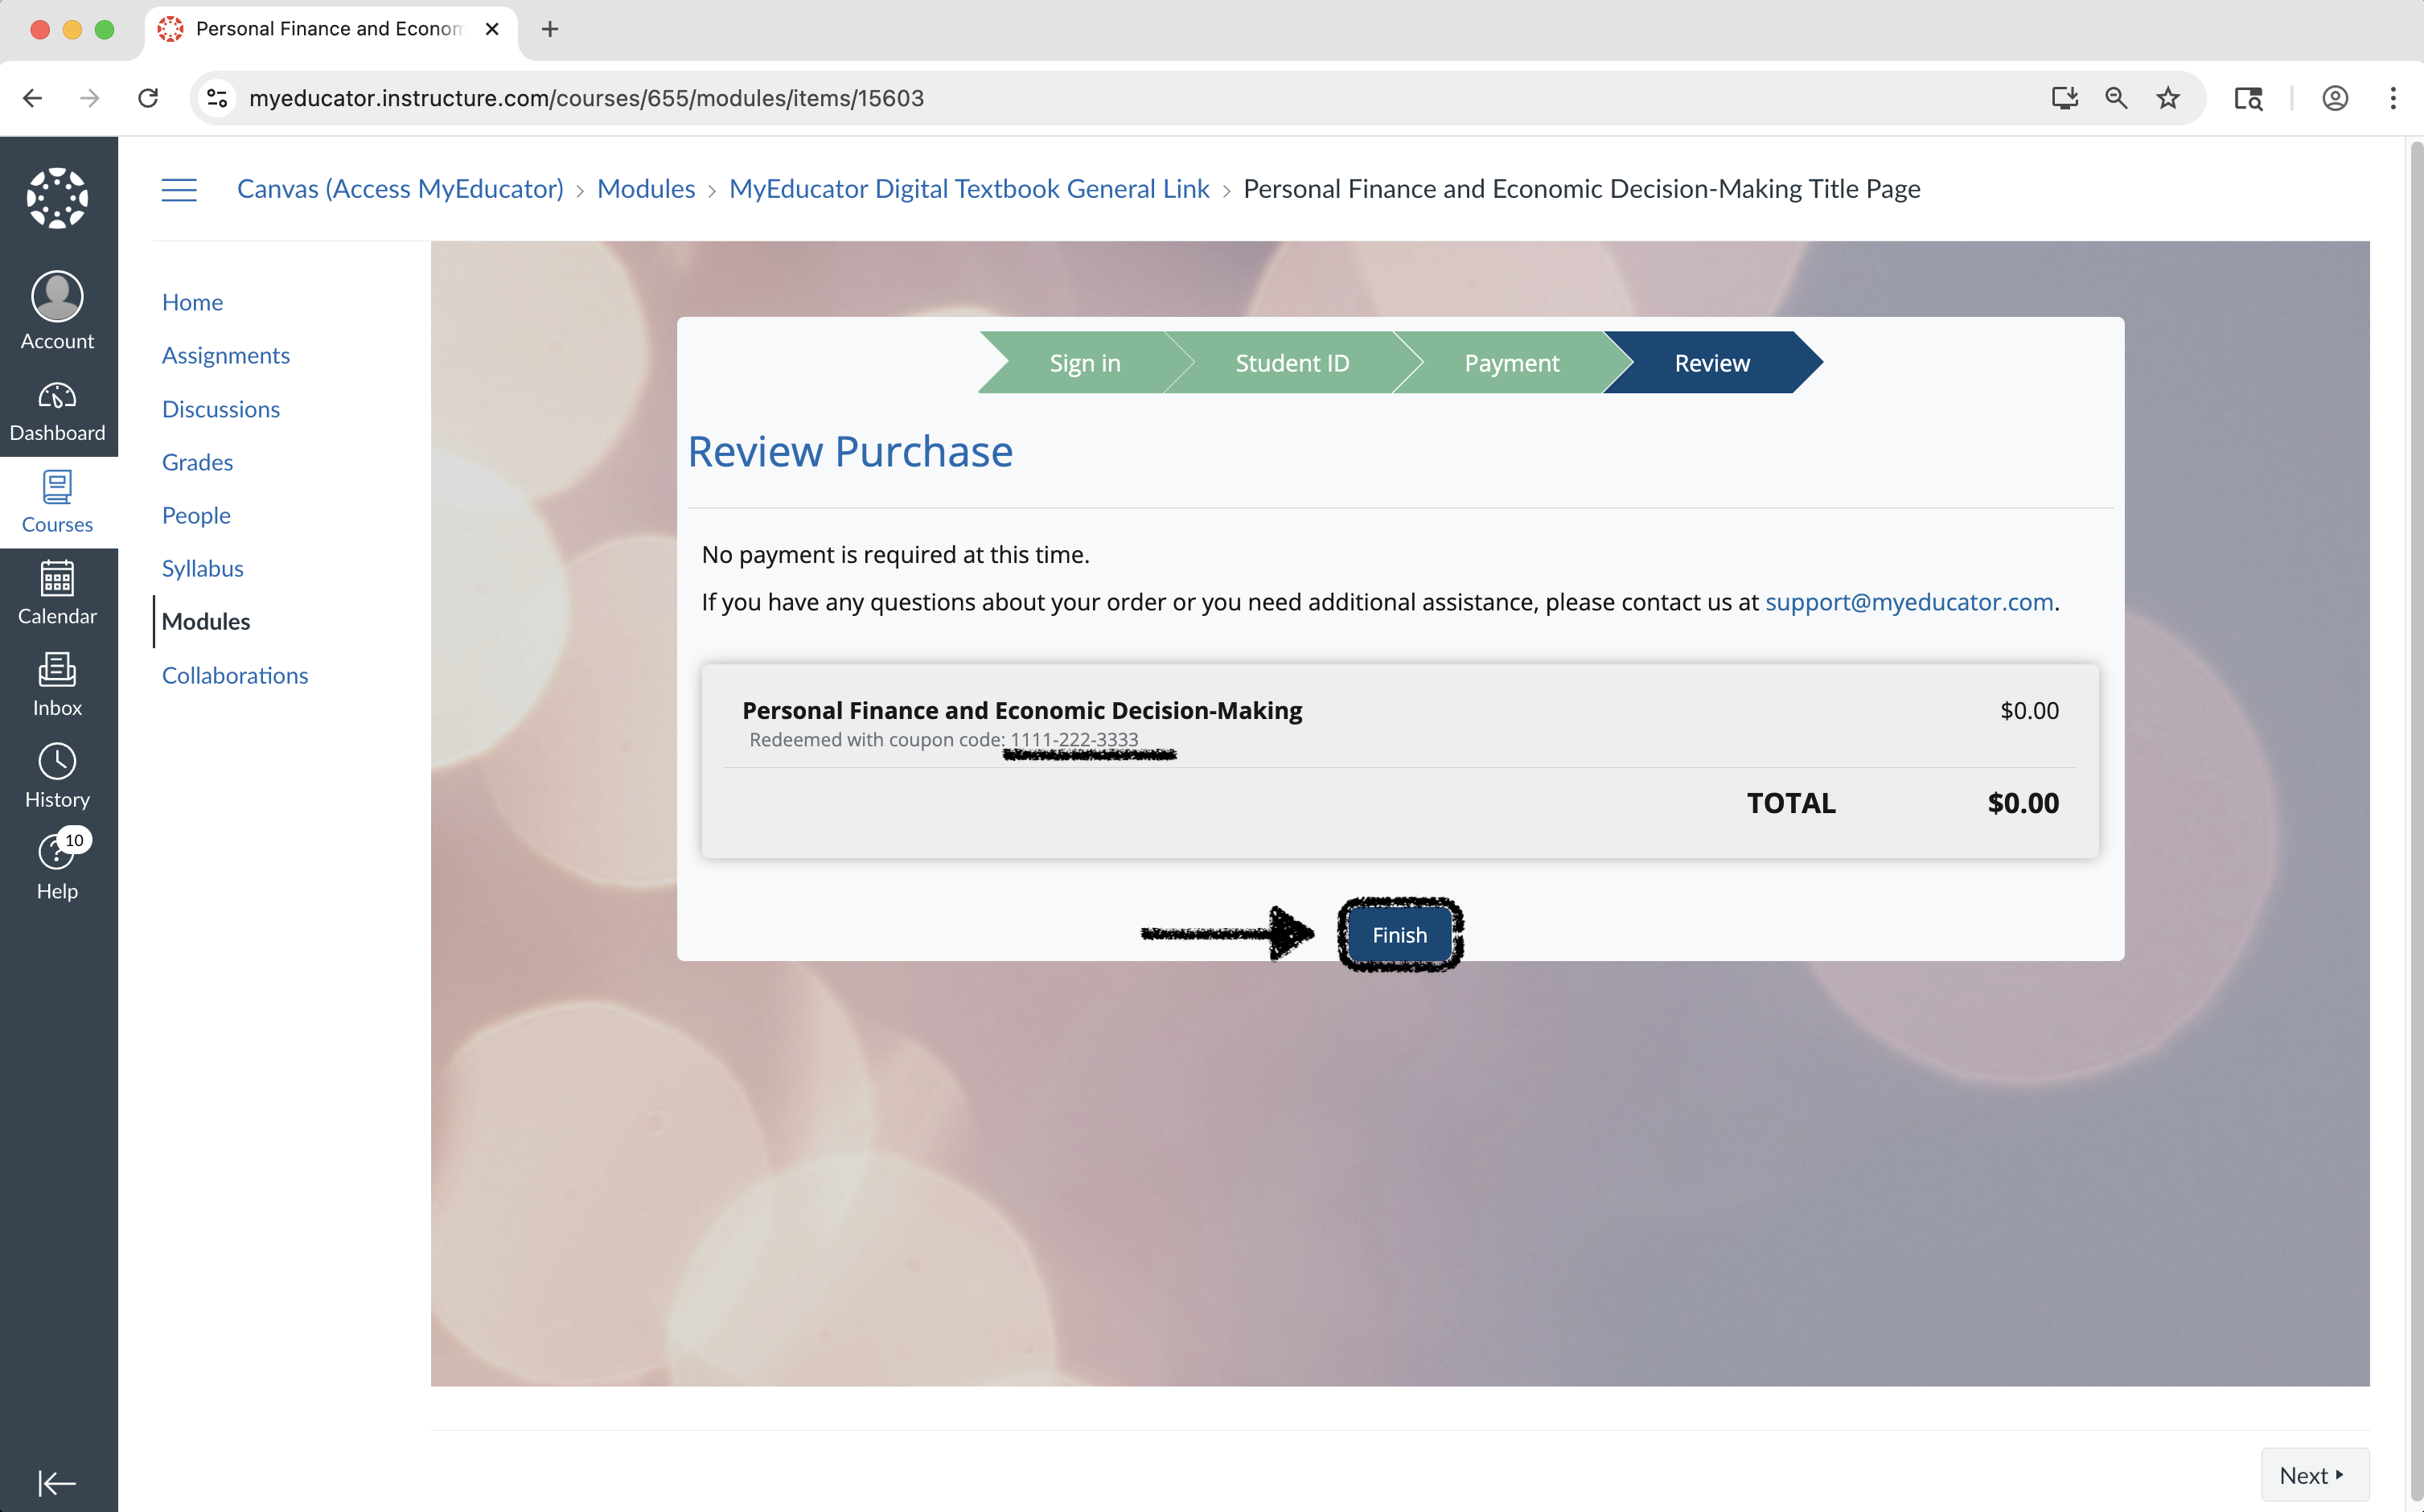
Task: Open Chrome three-dot menu
Action: click(x=2392, y=98)
